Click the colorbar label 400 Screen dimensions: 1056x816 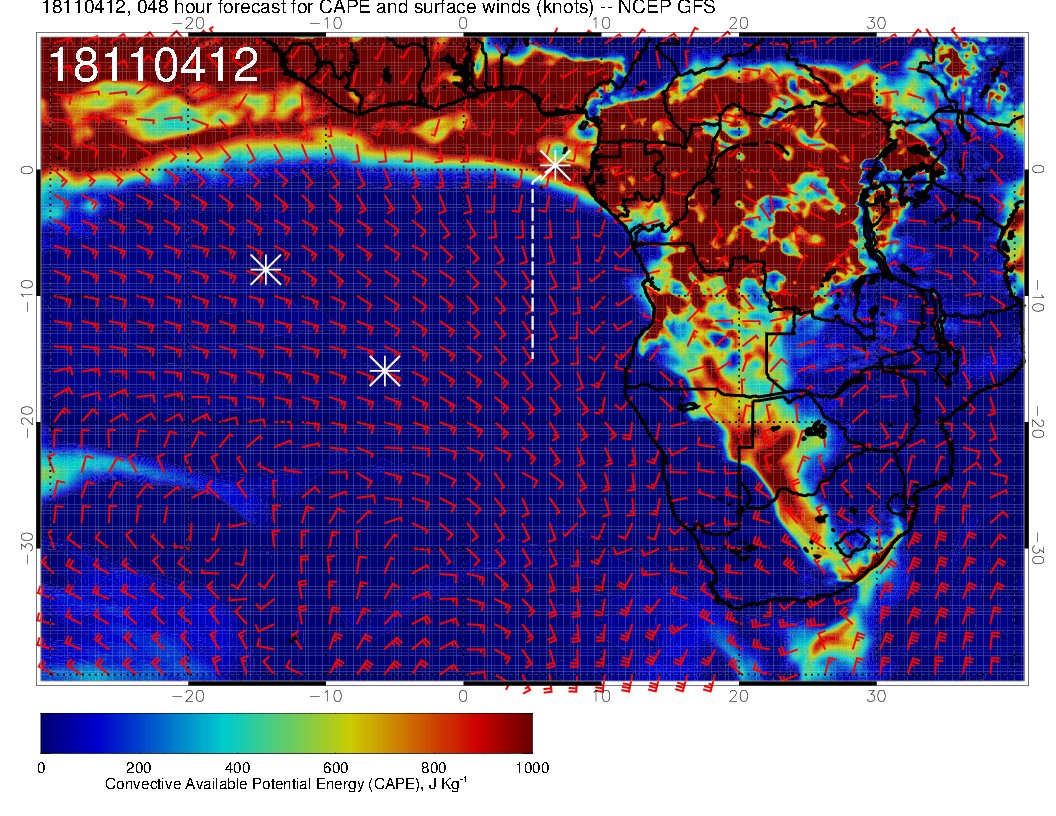237,768
